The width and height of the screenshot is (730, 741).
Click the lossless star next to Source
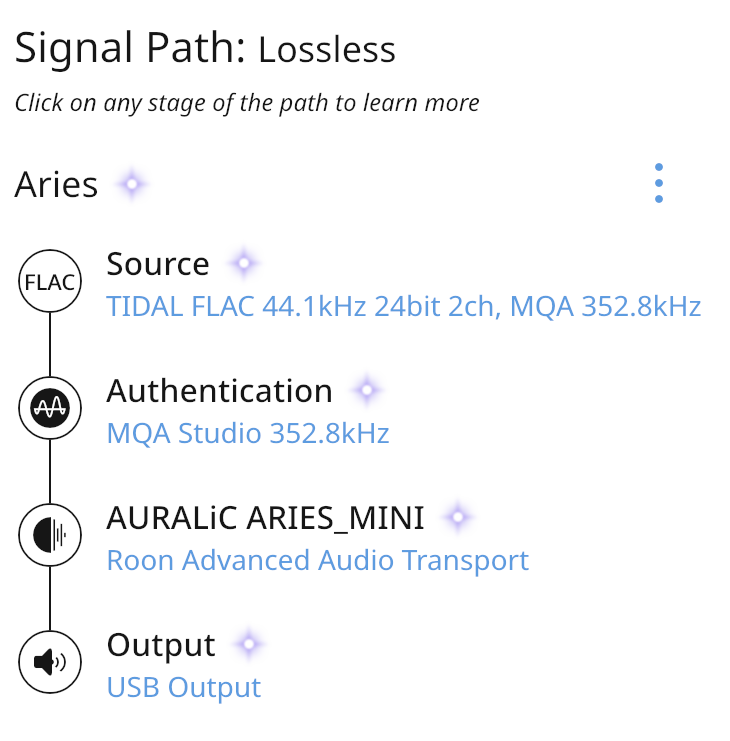coord(244,263)
